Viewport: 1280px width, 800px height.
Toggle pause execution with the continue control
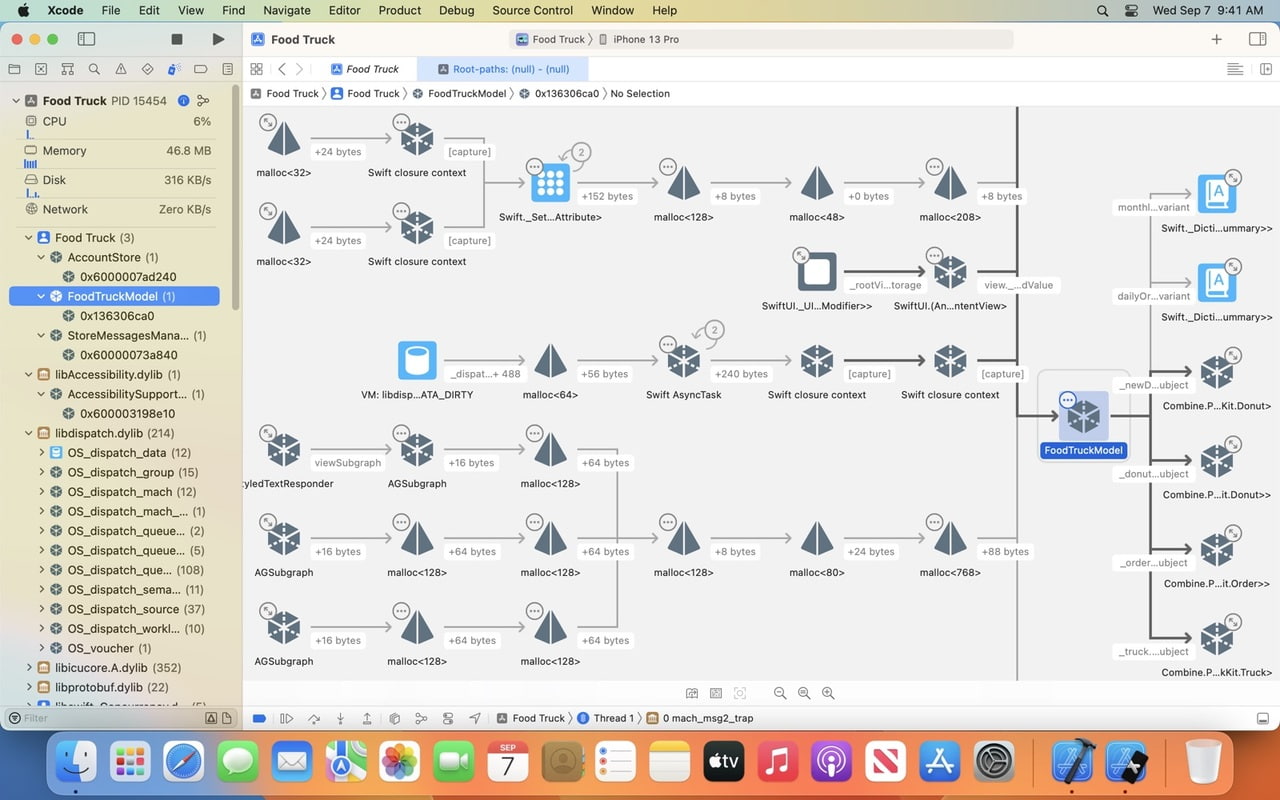pyautogui.click(x=287, y=718)
